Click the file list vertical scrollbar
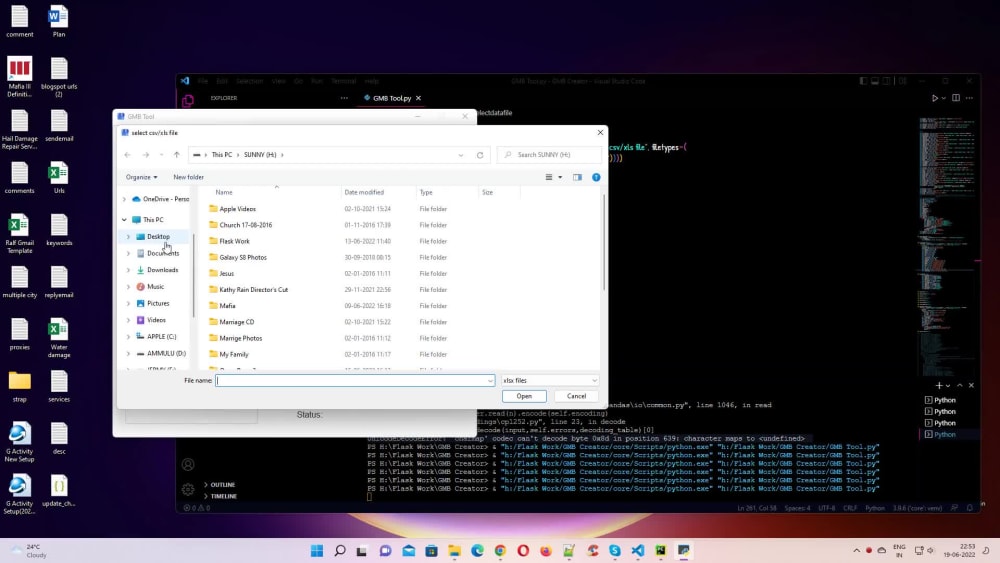The width and height of the screenshot is (1000, 563). pos(603,242)
